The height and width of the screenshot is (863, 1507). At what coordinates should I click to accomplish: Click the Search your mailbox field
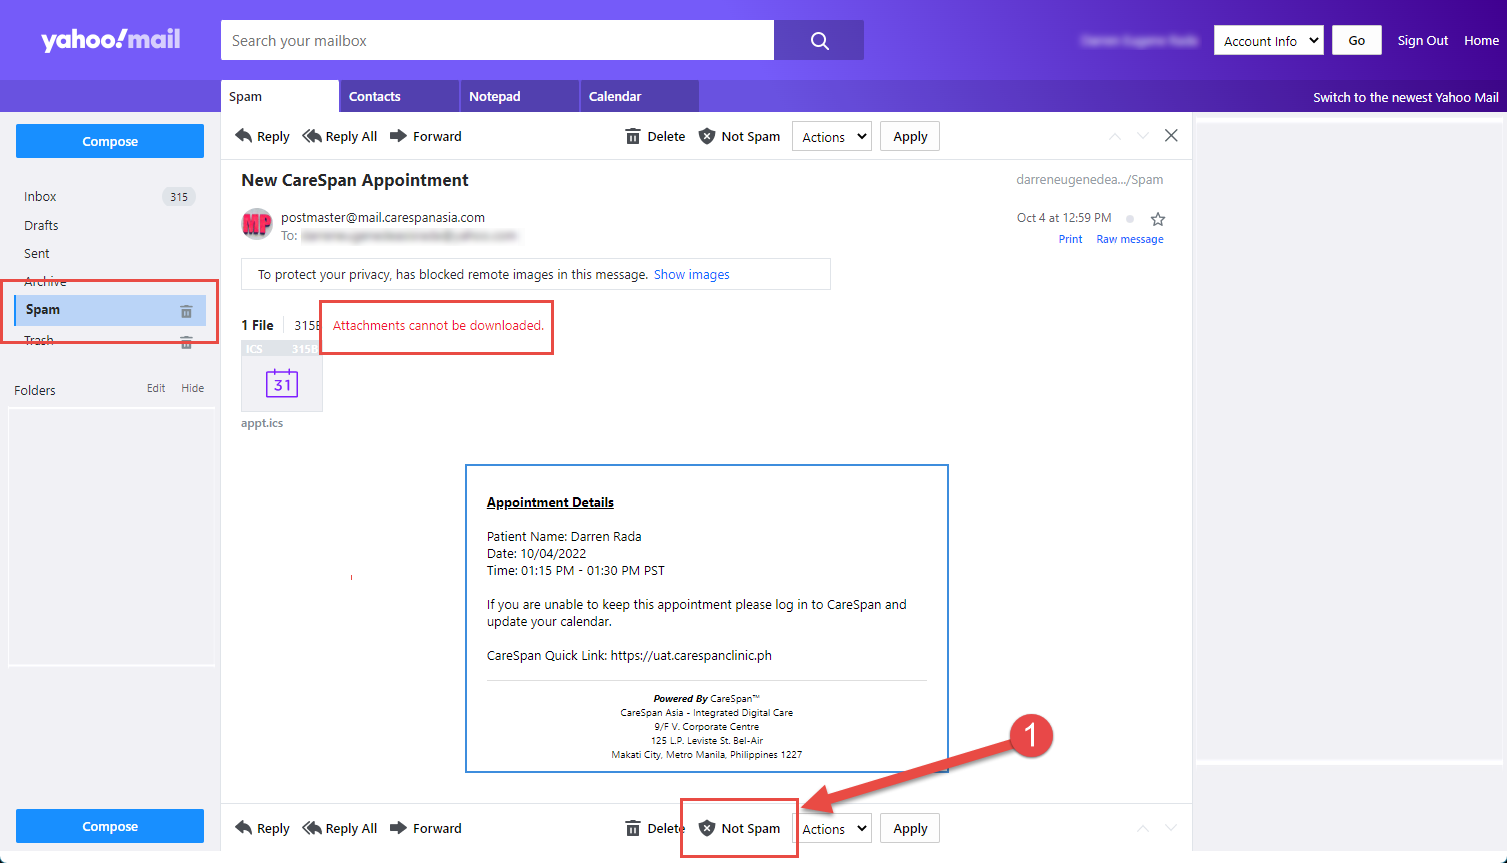[x=497, y=40]
